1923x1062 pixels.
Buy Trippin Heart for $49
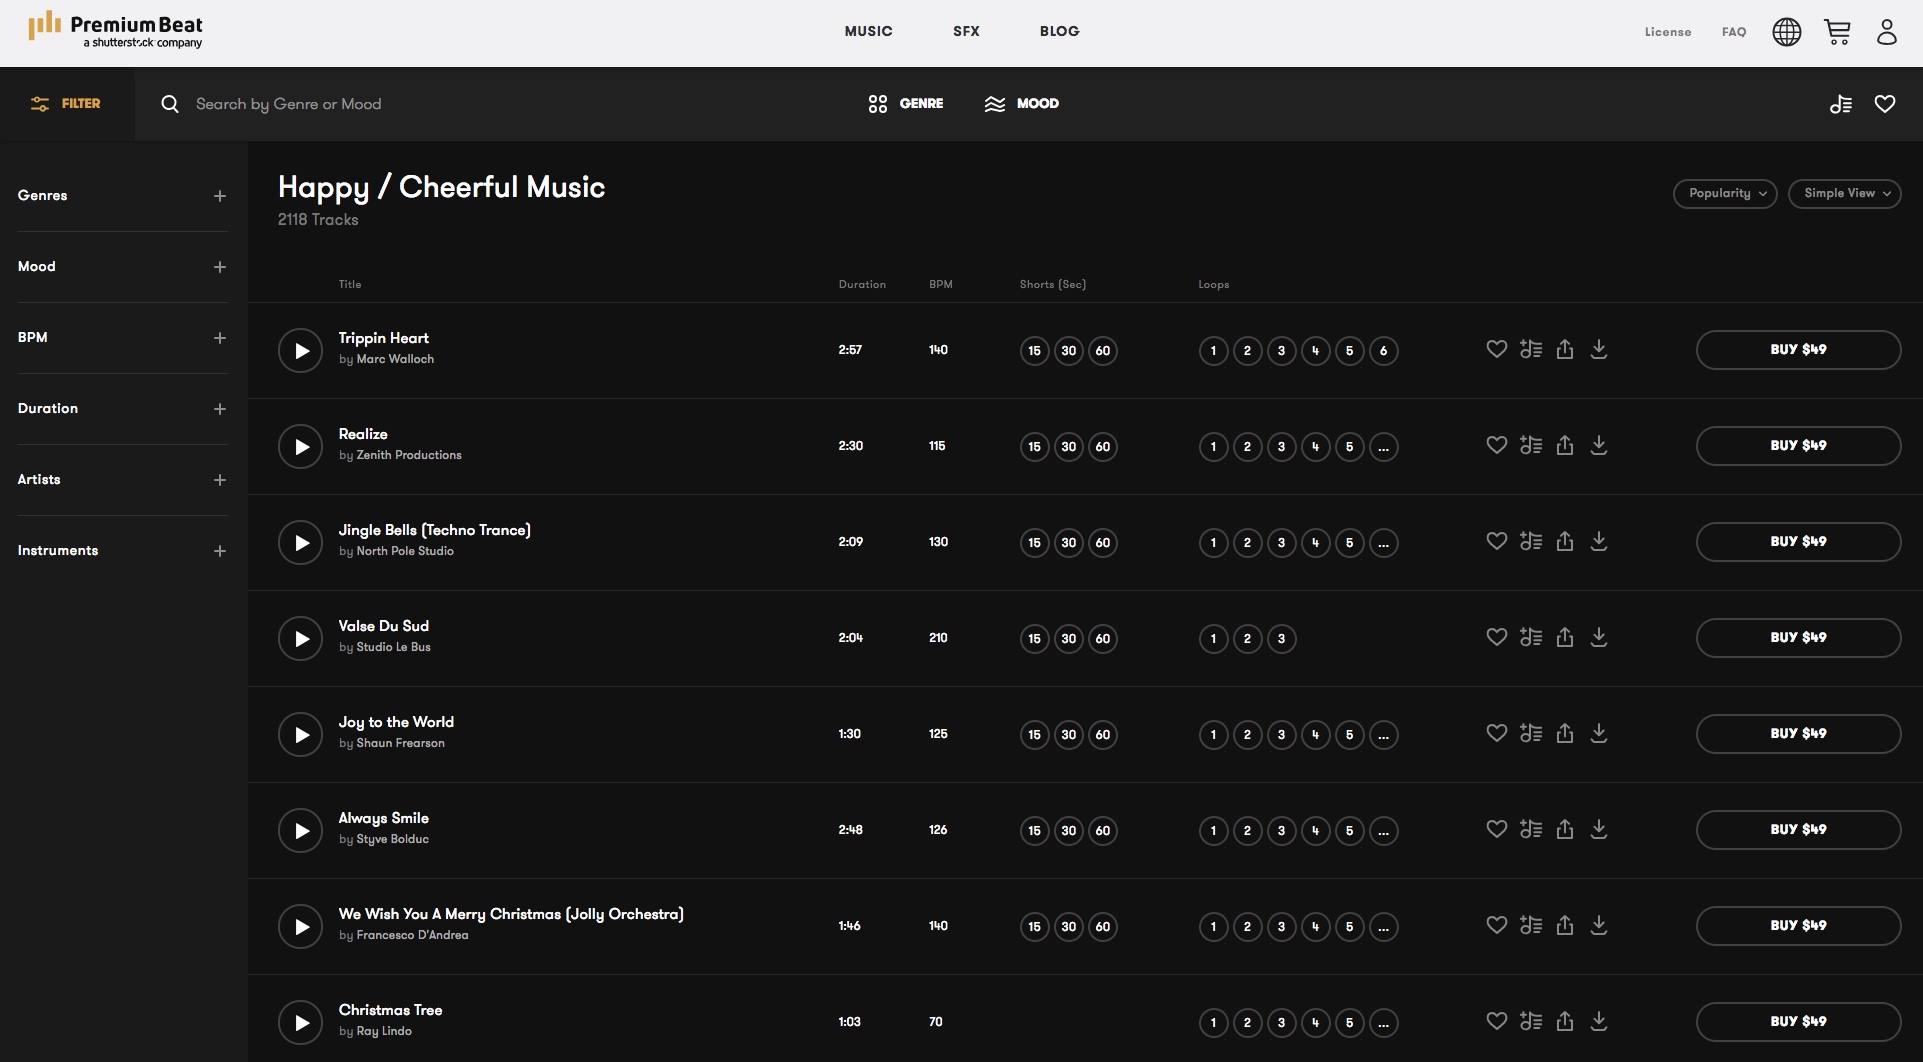point(1798,350)
